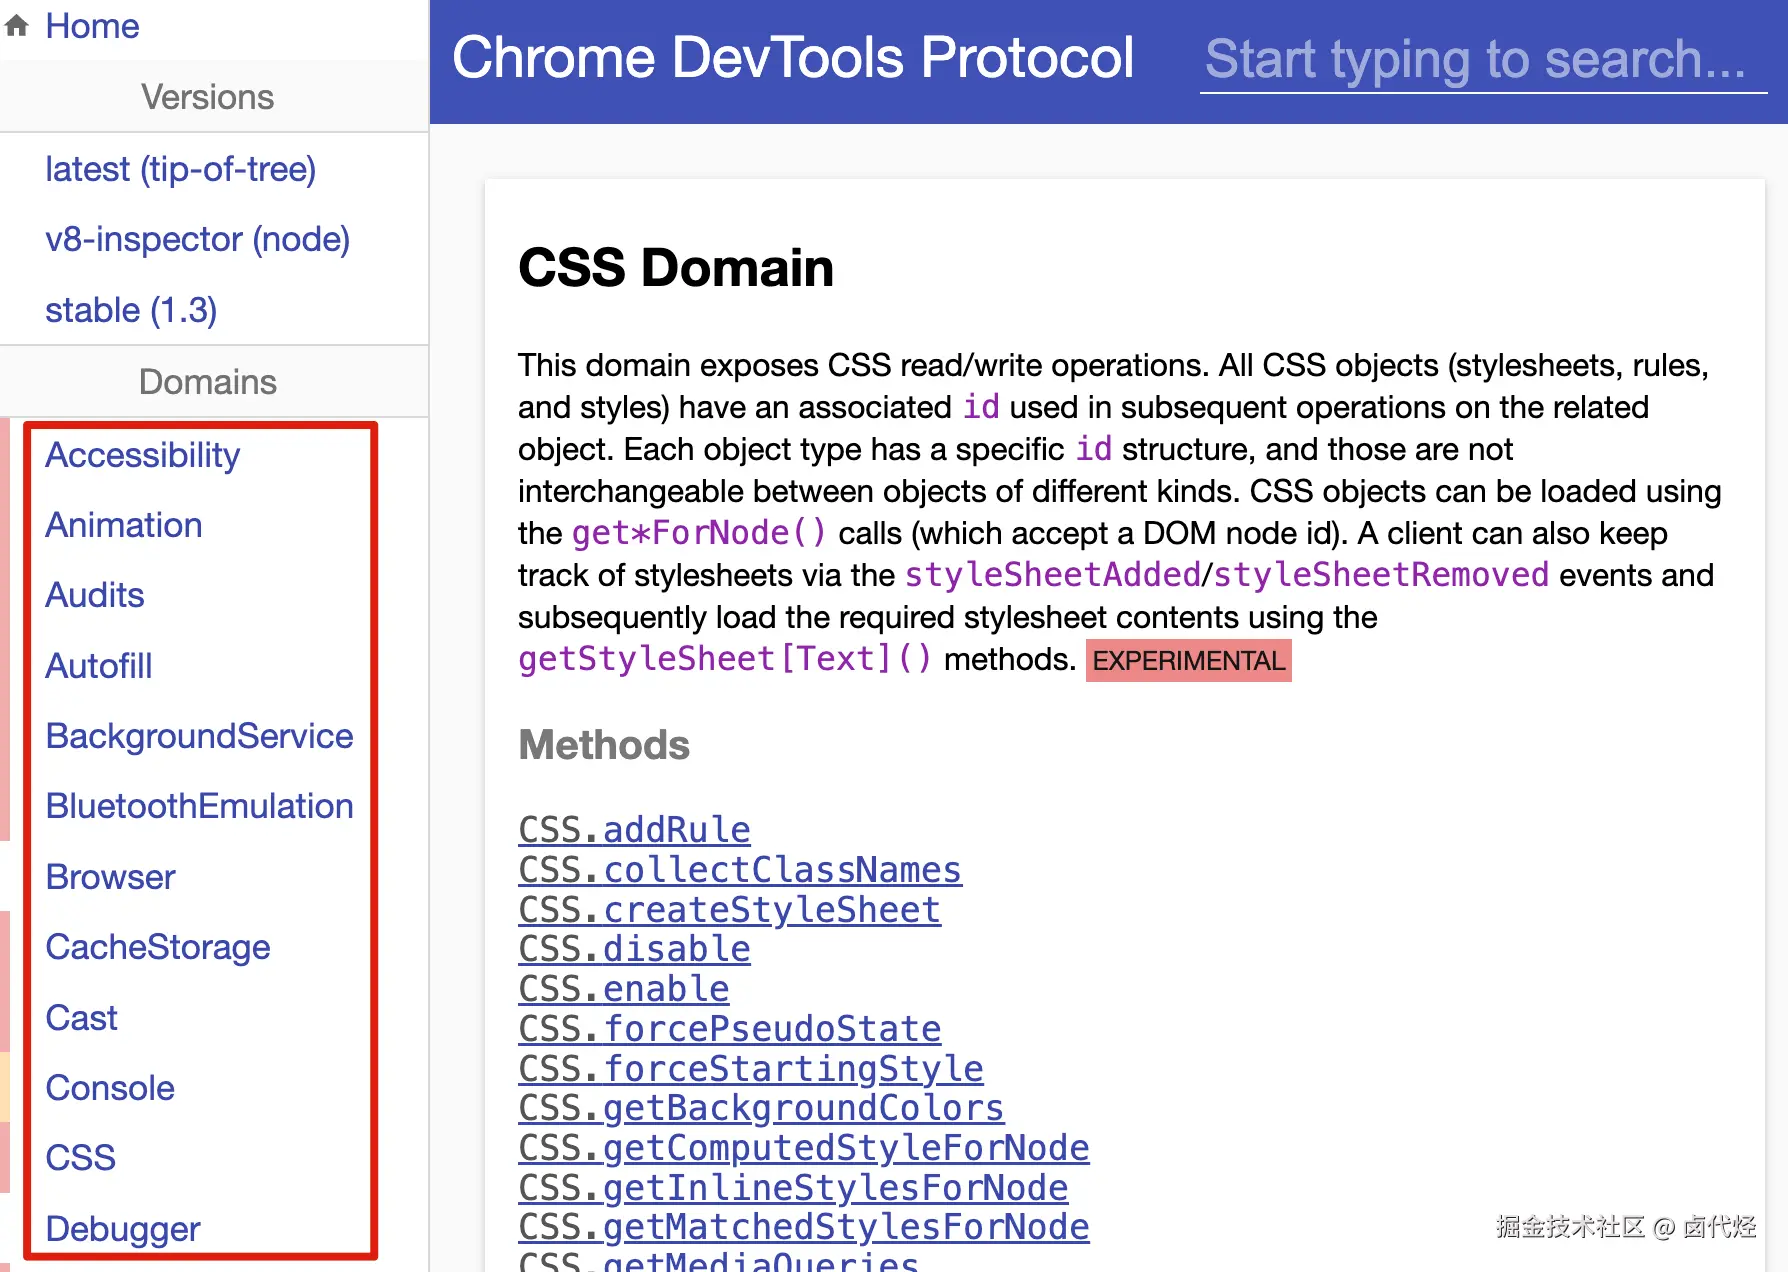Image resolution: width=1788 pixels, height=1272 pixels.
Task: Open the CacheStorage domain
Action: [158, 947]
